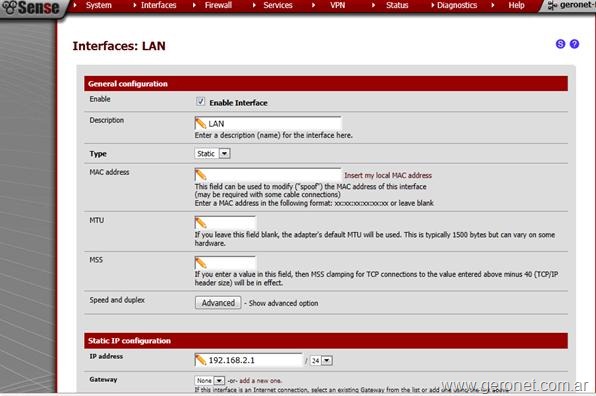
Task: Open the Services menu
Action: [278, 5]
